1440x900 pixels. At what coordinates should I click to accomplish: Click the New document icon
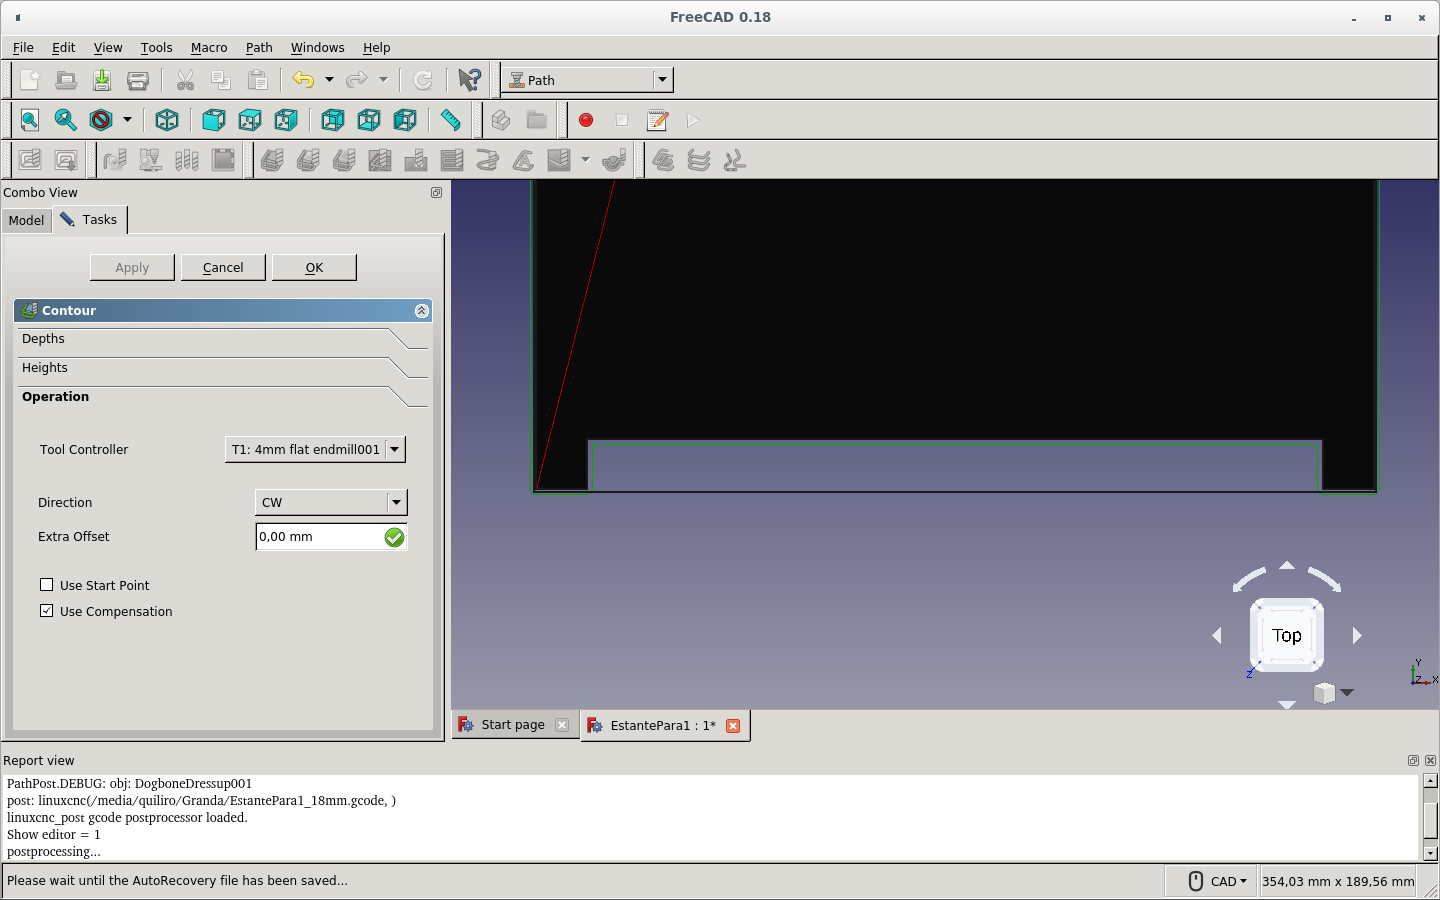tap(30, 80)
